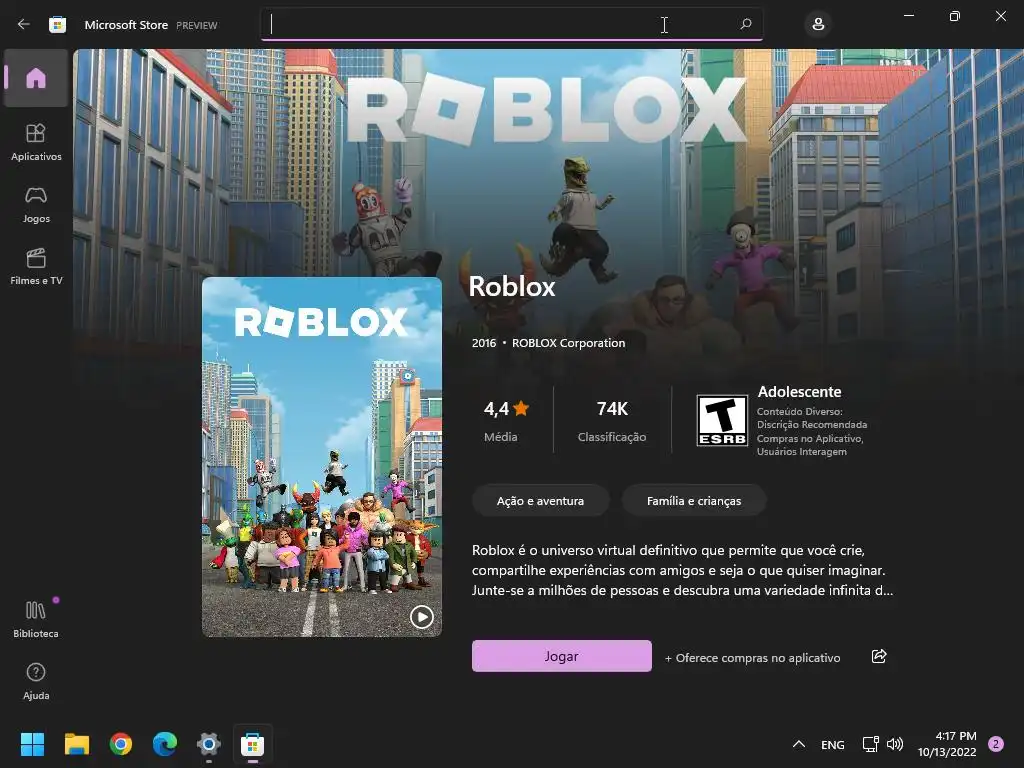Click the Roblox poster thumbnail
This screenshot has width=1024, height=768.
(x=322, y=456)
